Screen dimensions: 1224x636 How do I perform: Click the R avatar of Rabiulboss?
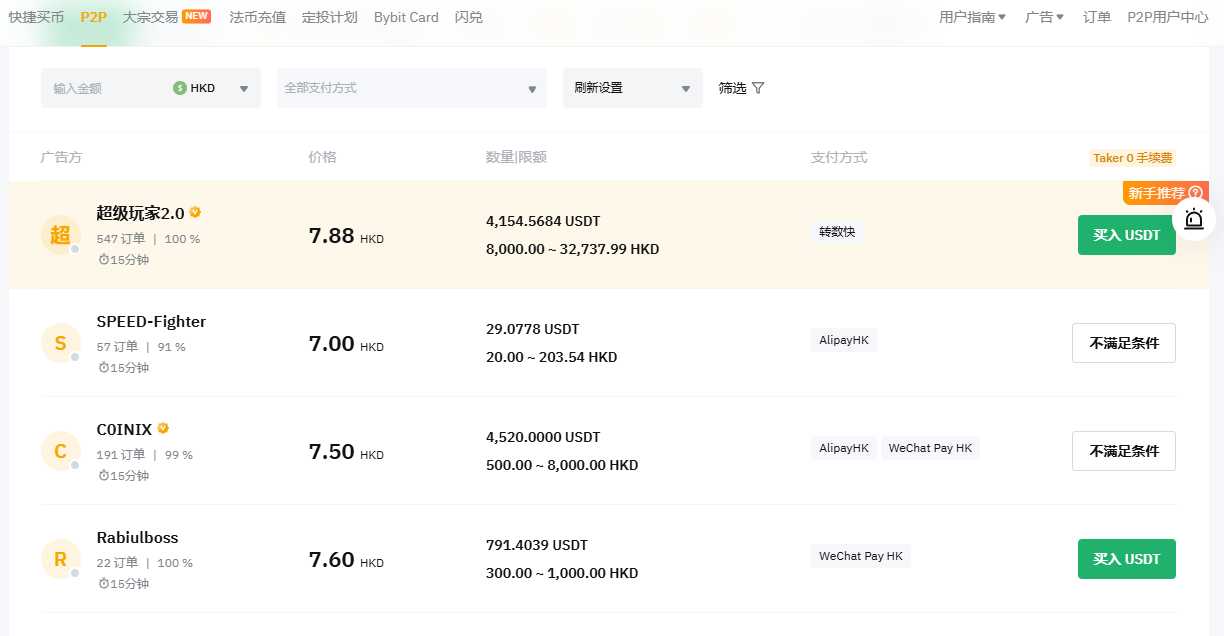coord(60,559)
